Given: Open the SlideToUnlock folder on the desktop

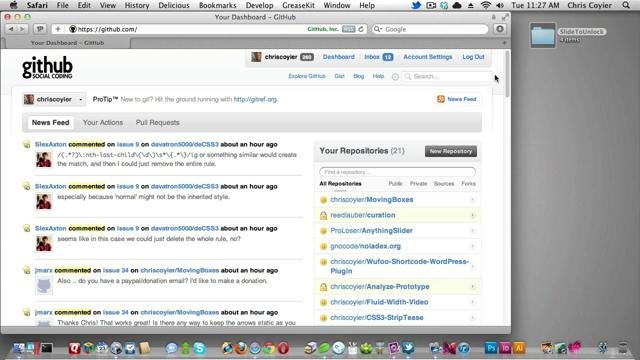Looking at the screenshot, I should pos(543,35).
